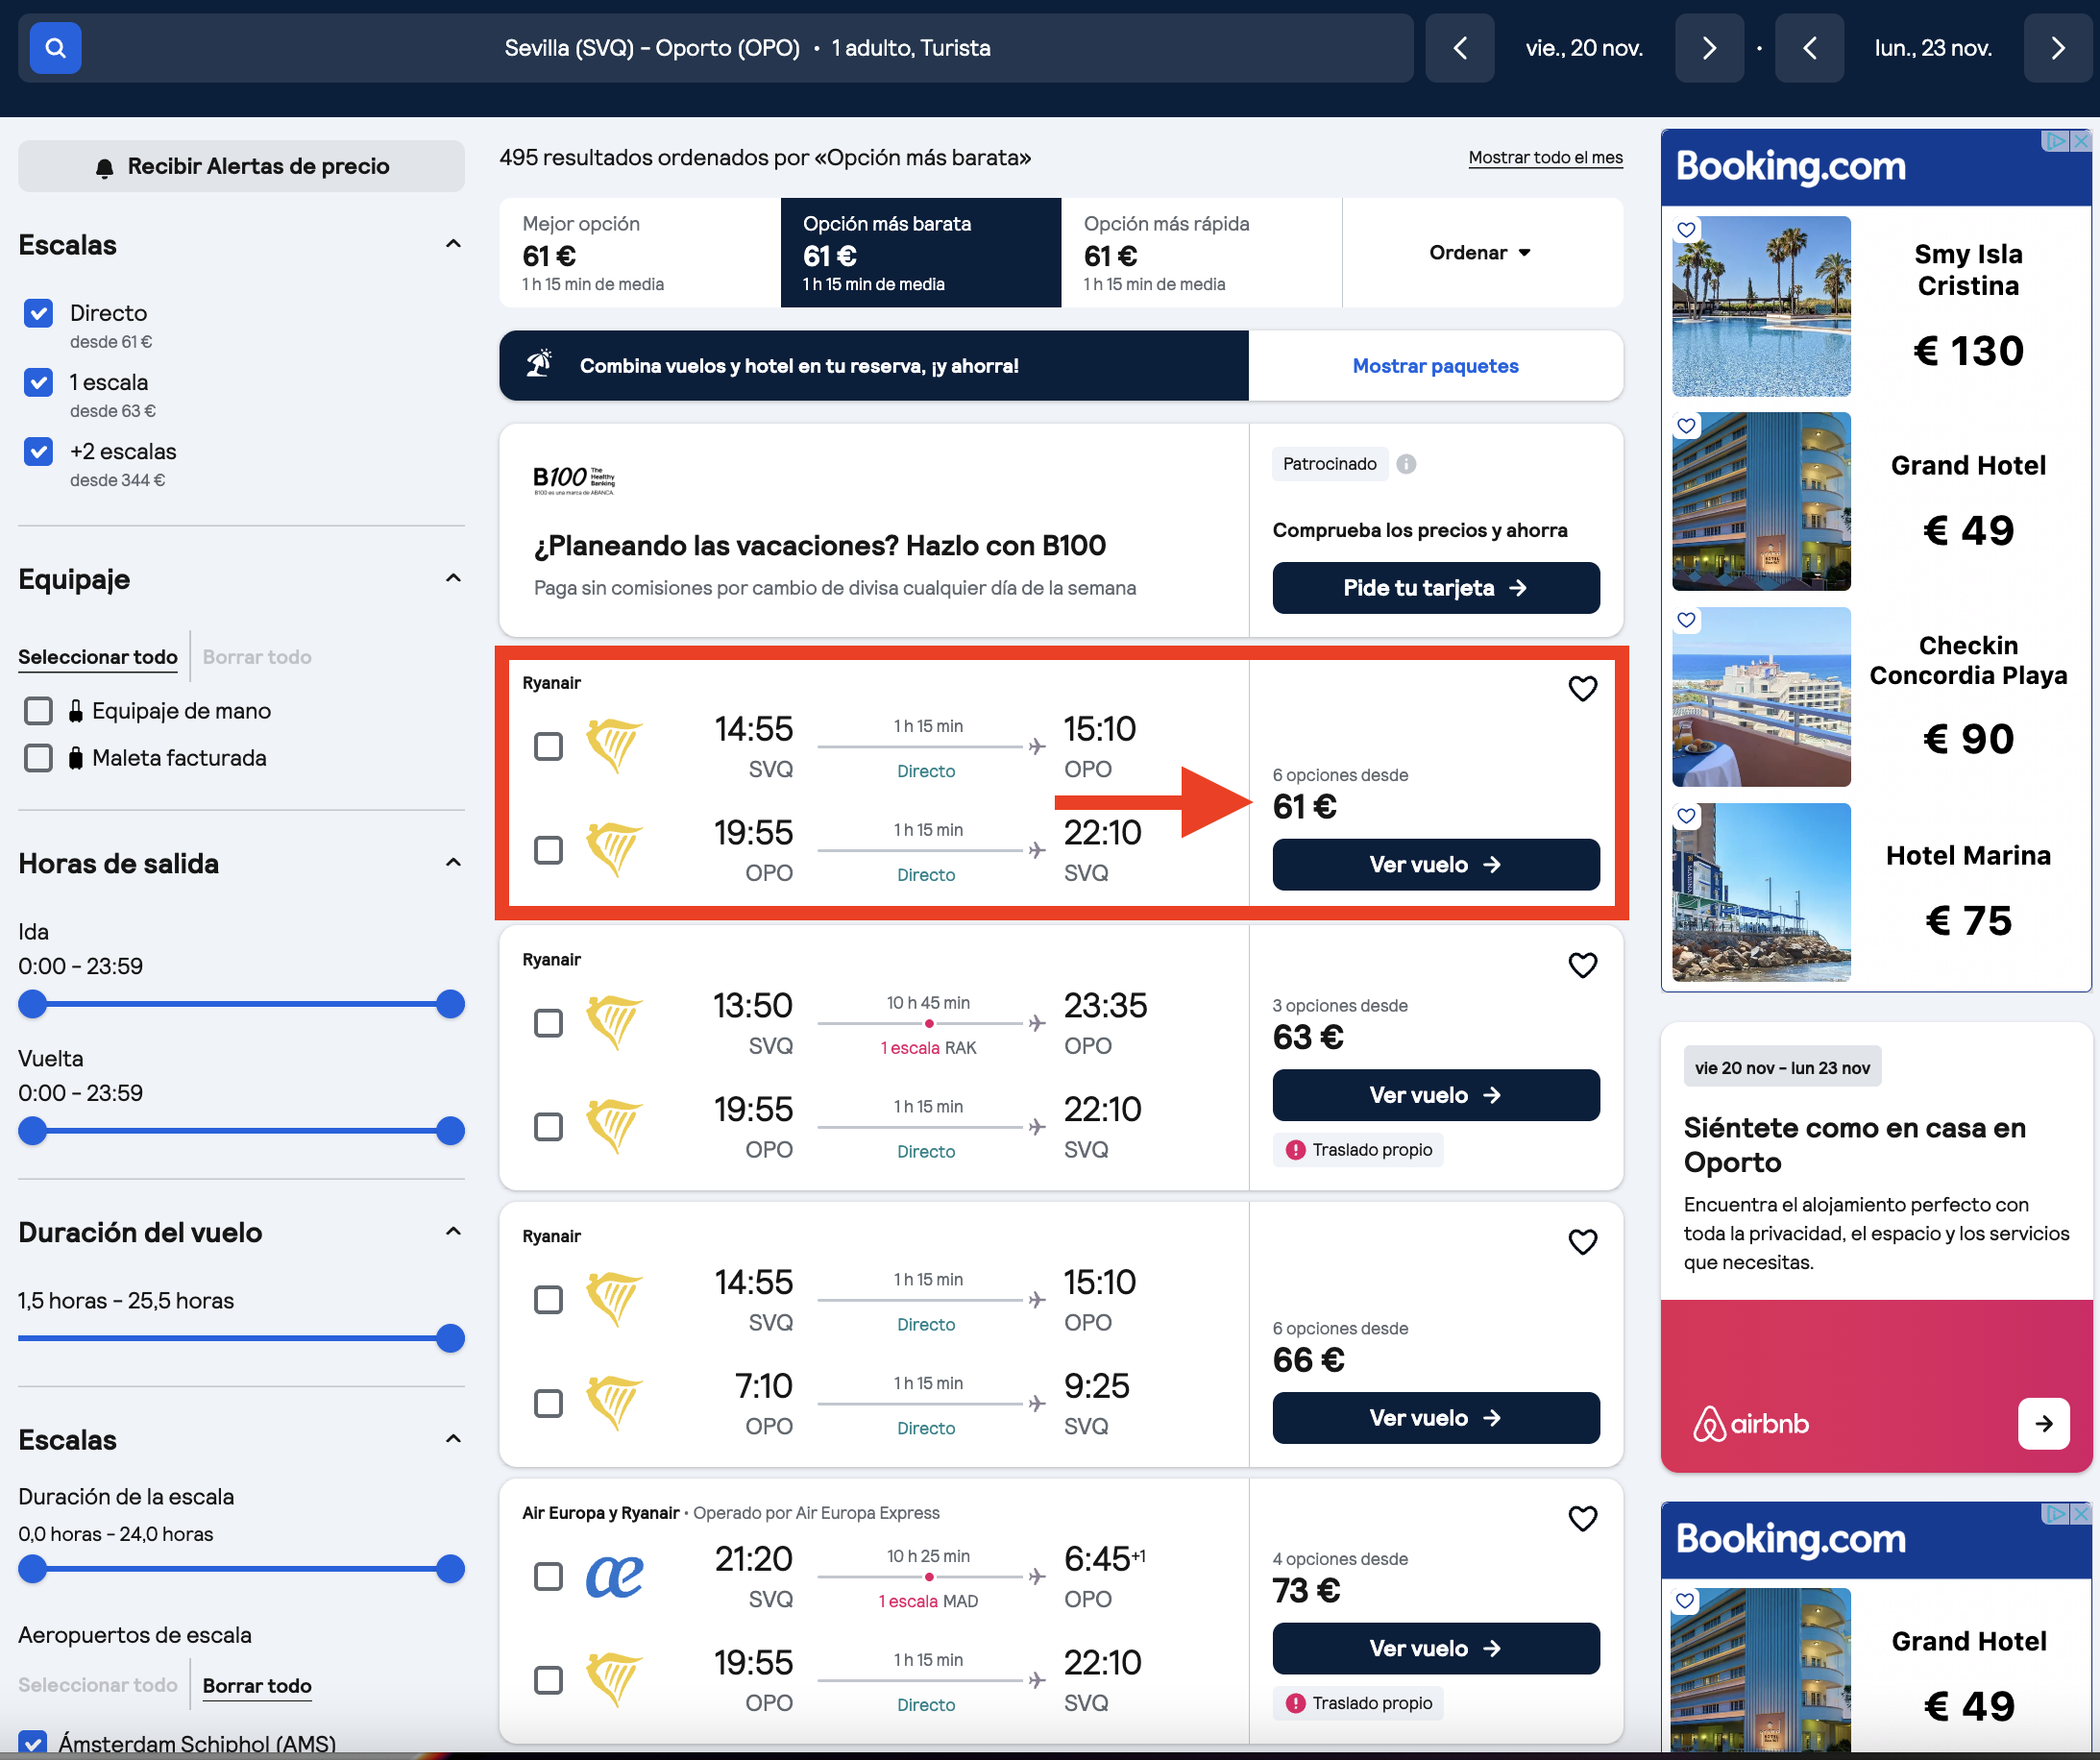2100x1760 pixels.
Task: Check Equipaje de mano option
Action: coord(38,711)
